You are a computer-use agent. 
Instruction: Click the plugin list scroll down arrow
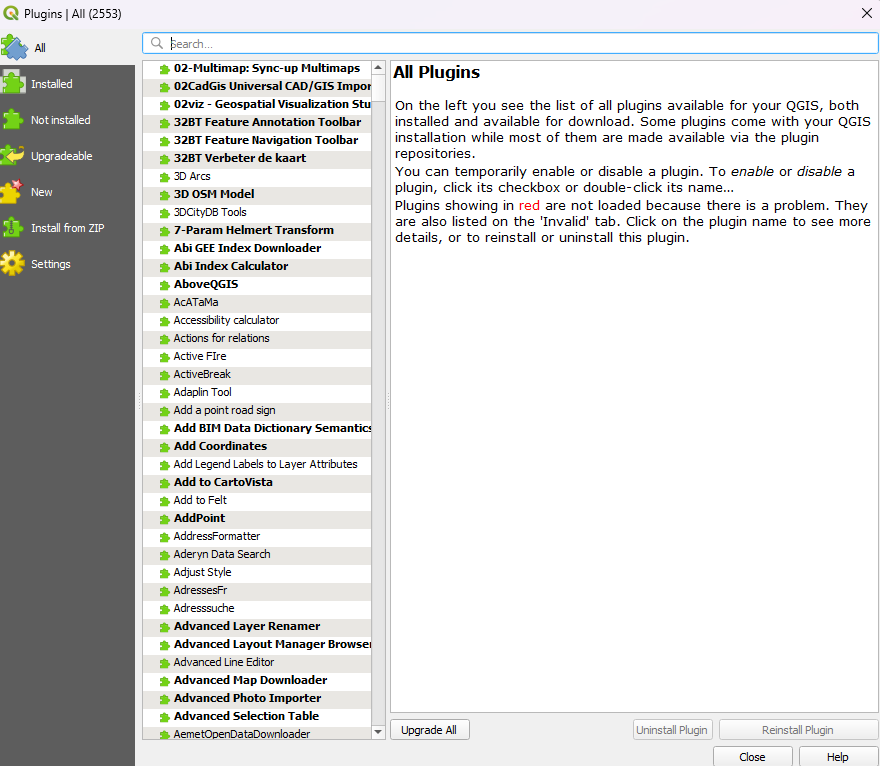coord(378,732)
